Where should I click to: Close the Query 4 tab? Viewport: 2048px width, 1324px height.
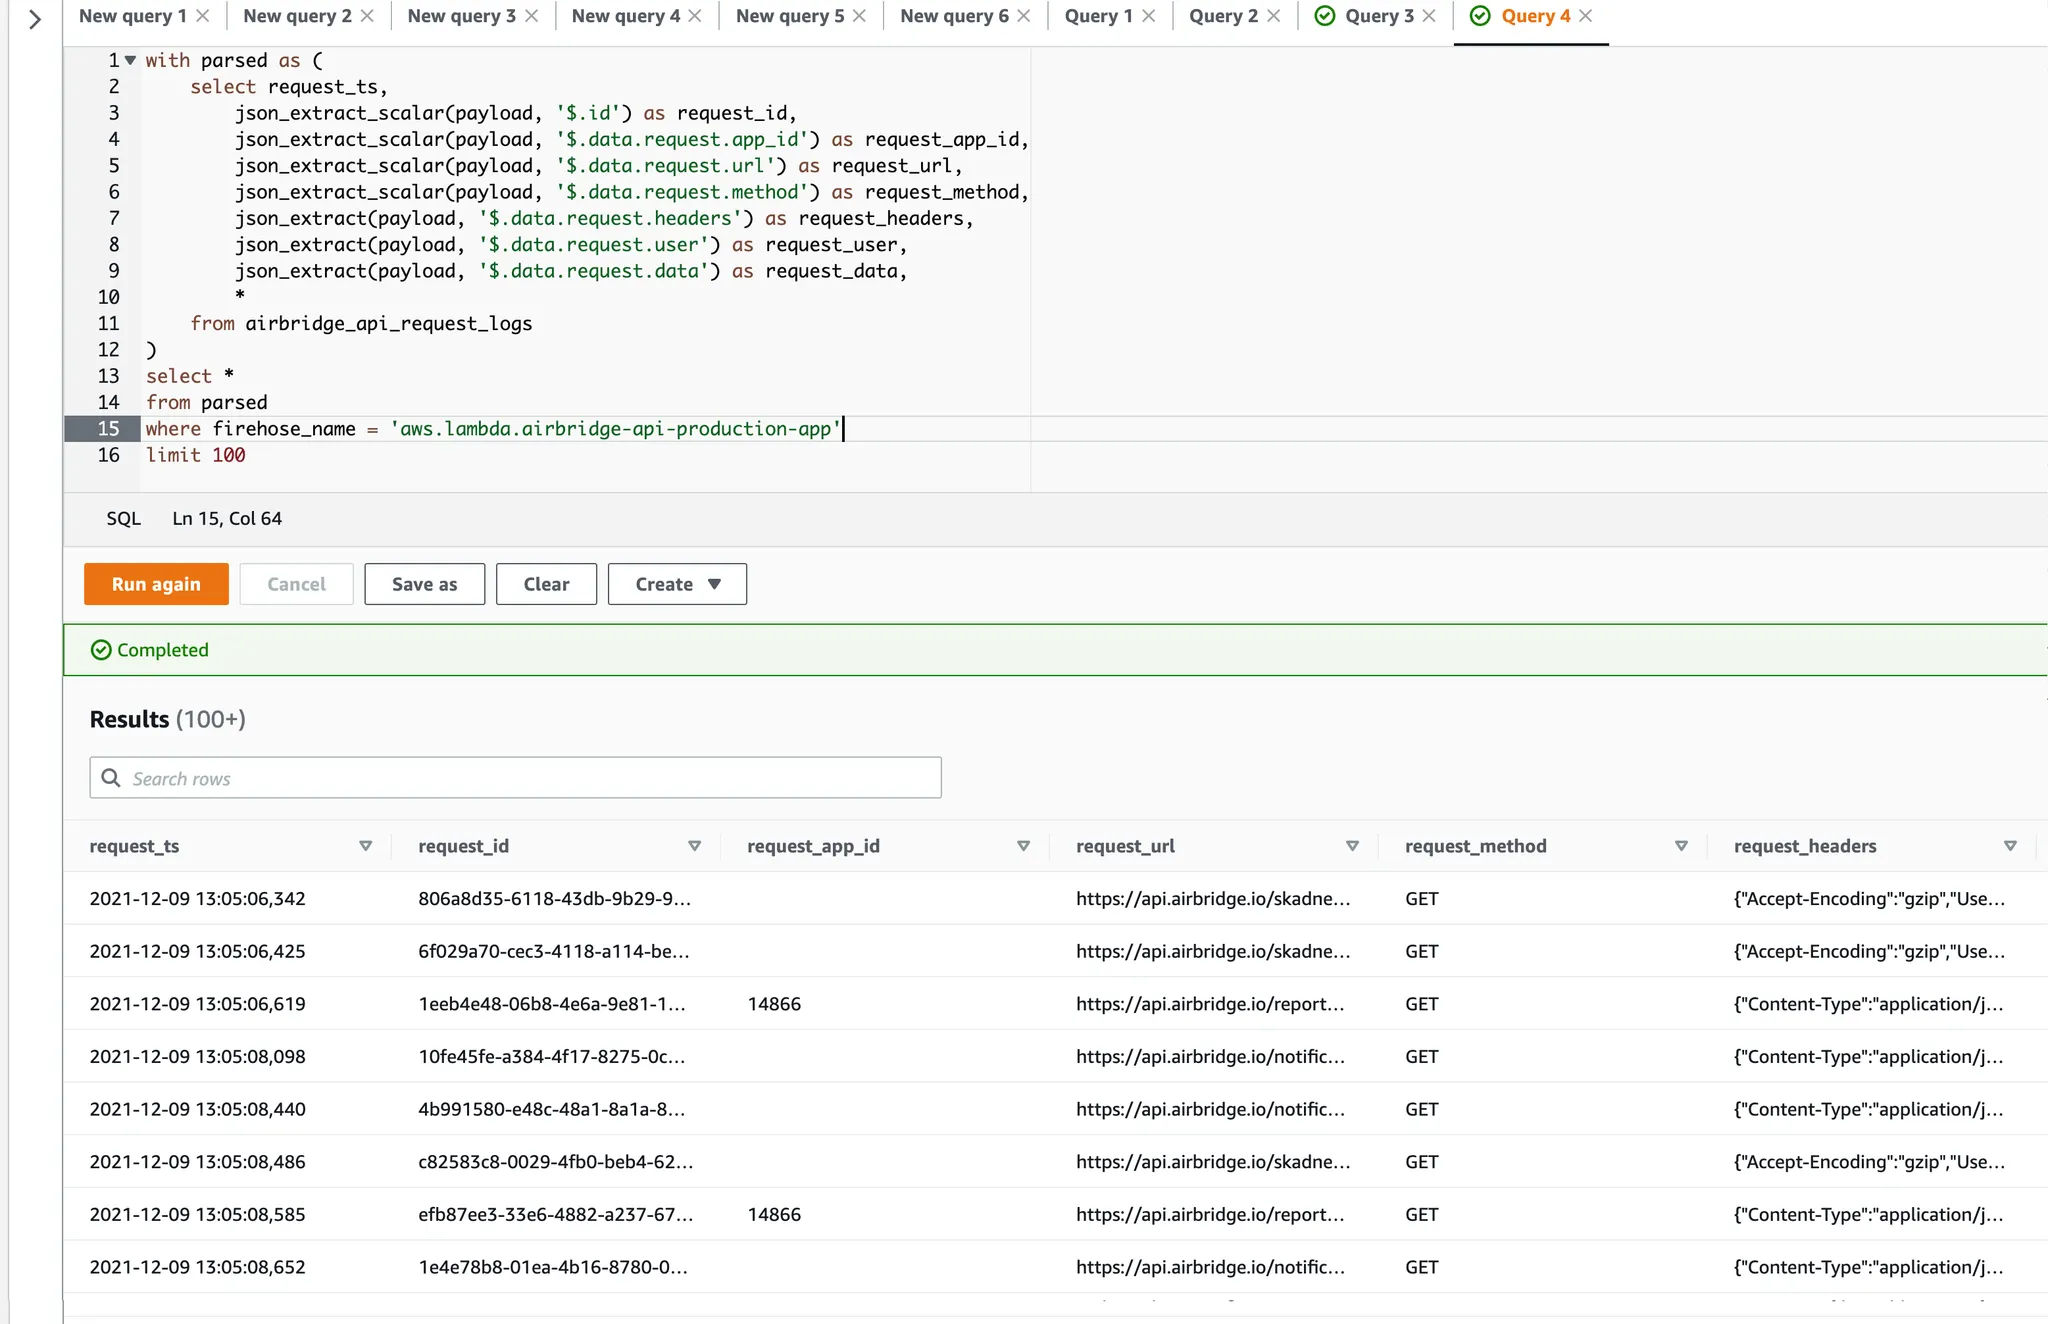[x=1586, y=16]
